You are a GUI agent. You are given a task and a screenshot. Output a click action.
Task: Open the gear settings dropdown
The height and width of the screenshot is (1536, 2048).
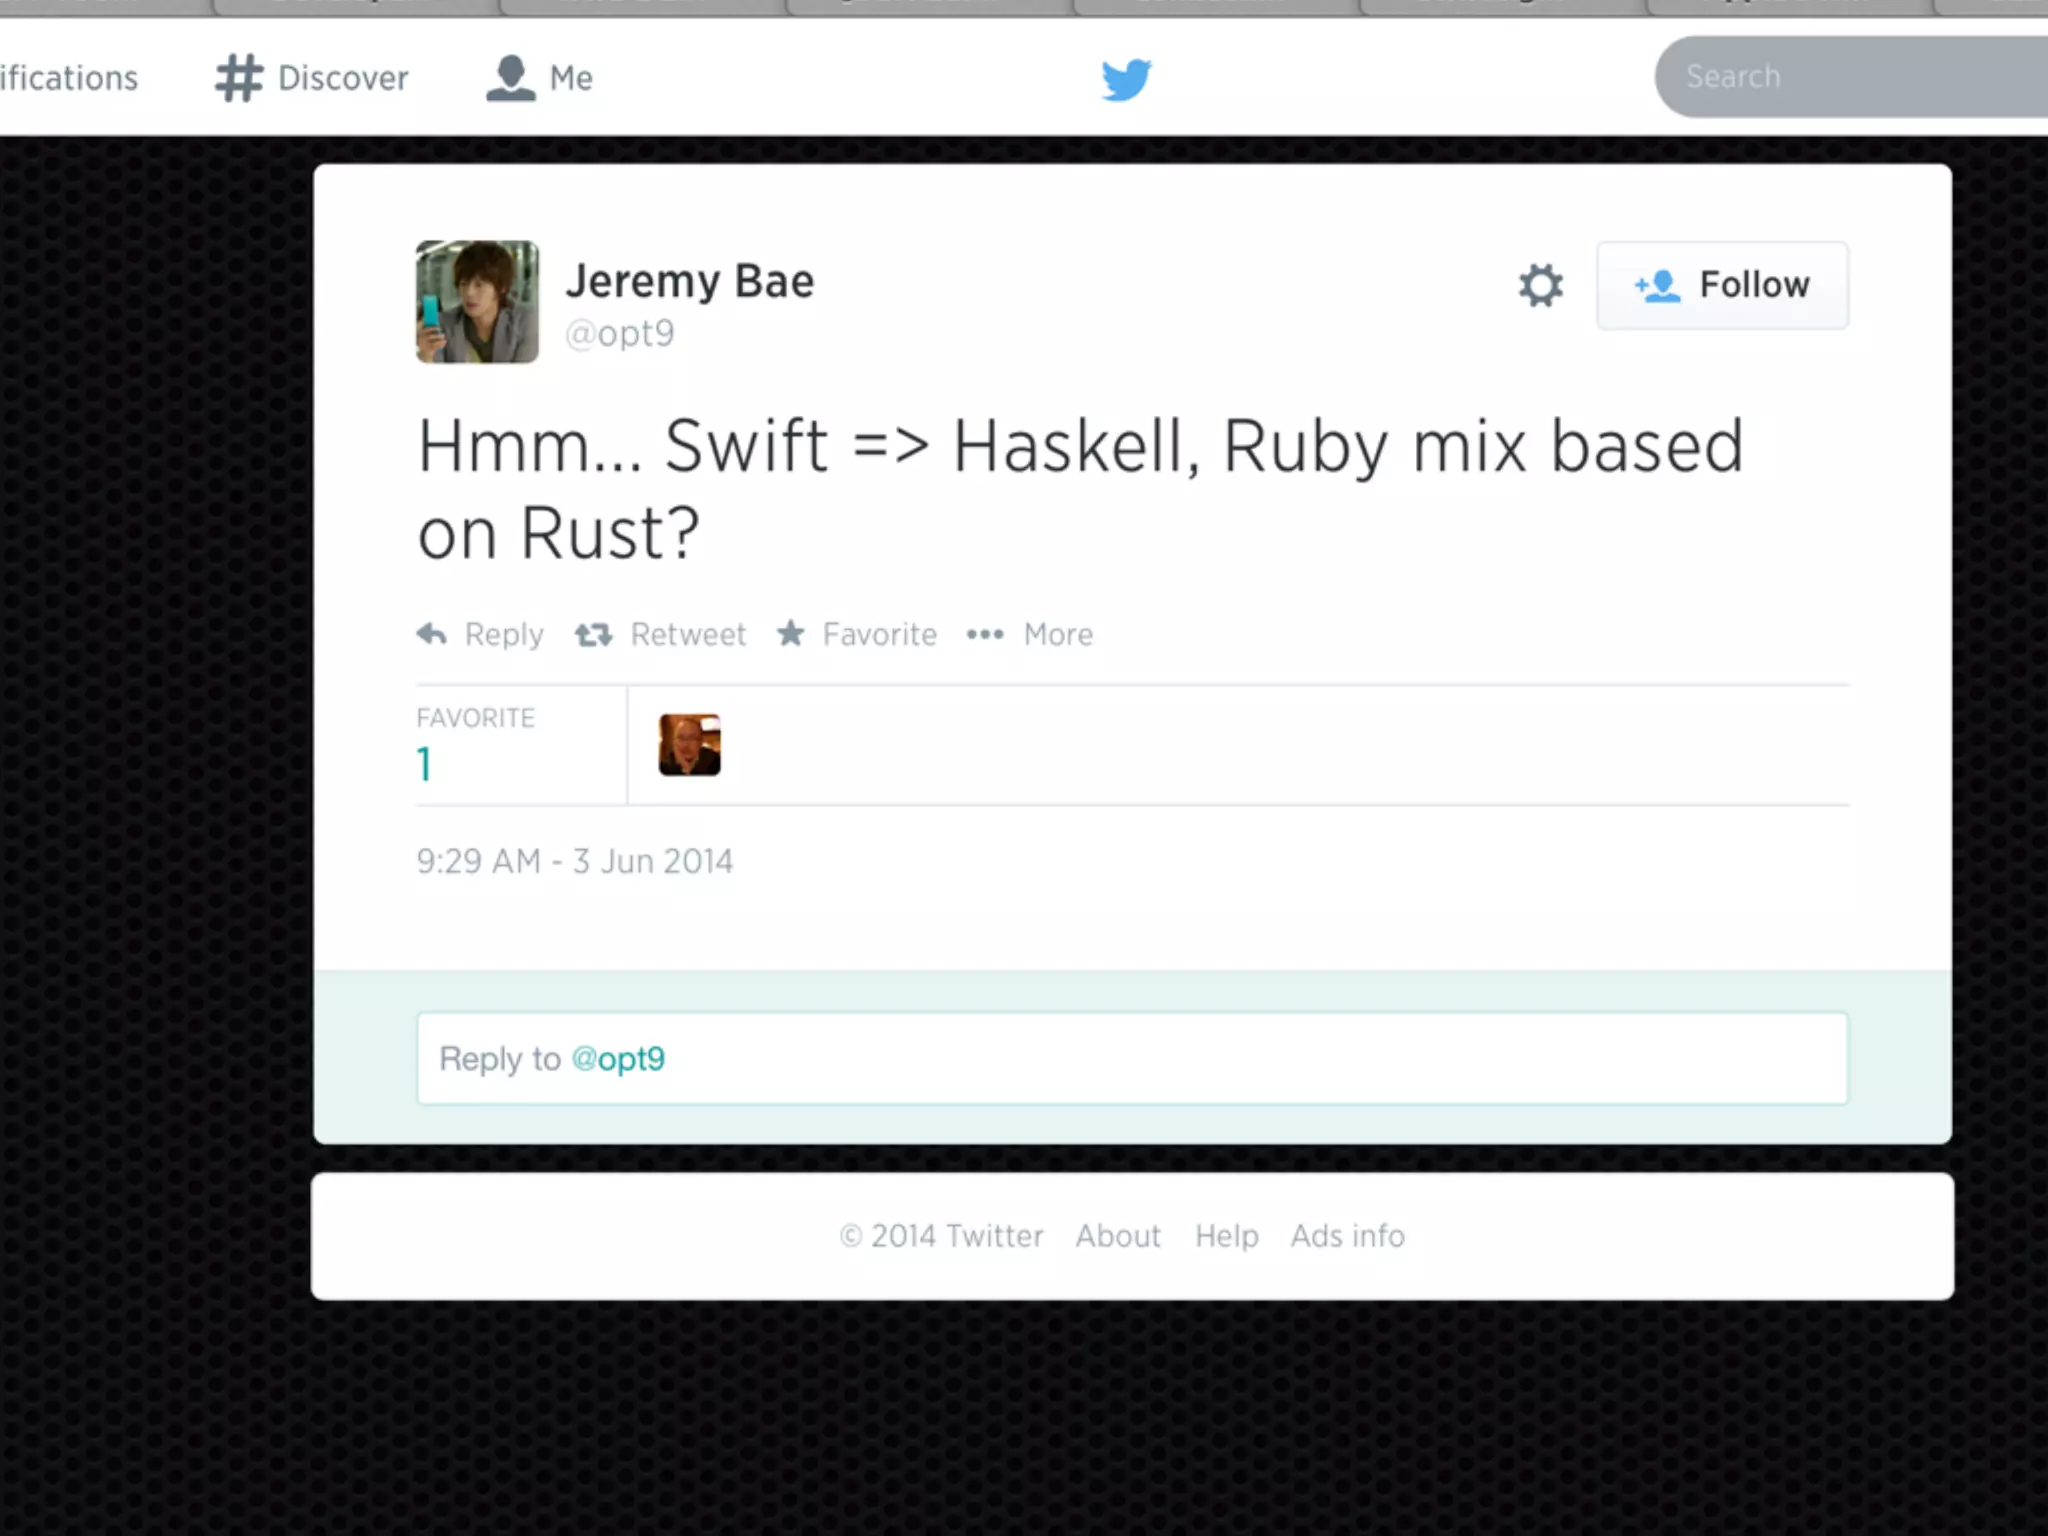(x=1540, y=286)
